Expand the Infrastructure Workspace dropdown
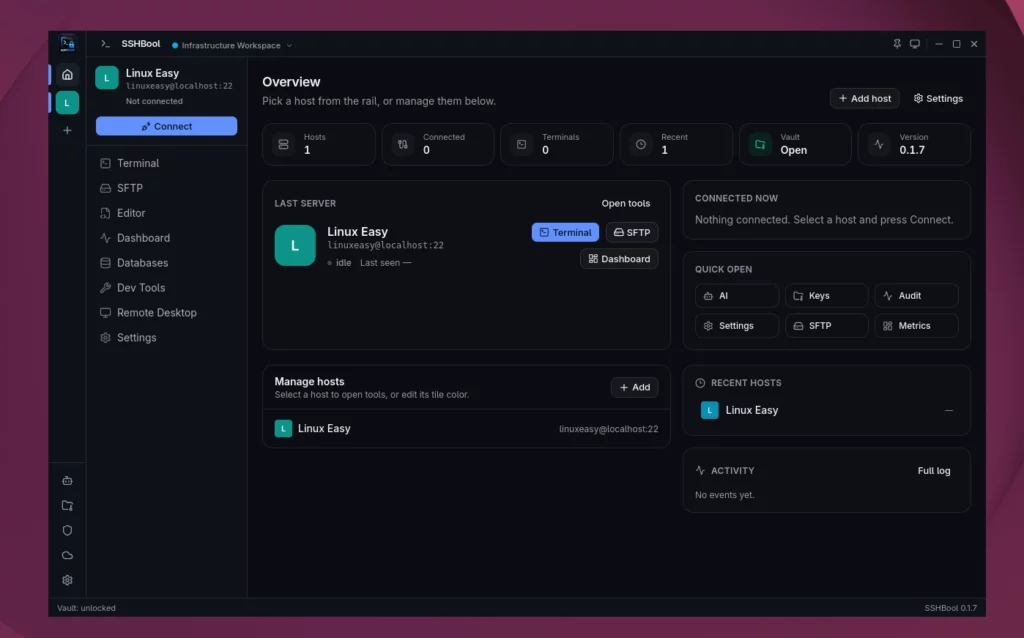The width and height of the screenshot is (1024, 638). tap(232, 45)
